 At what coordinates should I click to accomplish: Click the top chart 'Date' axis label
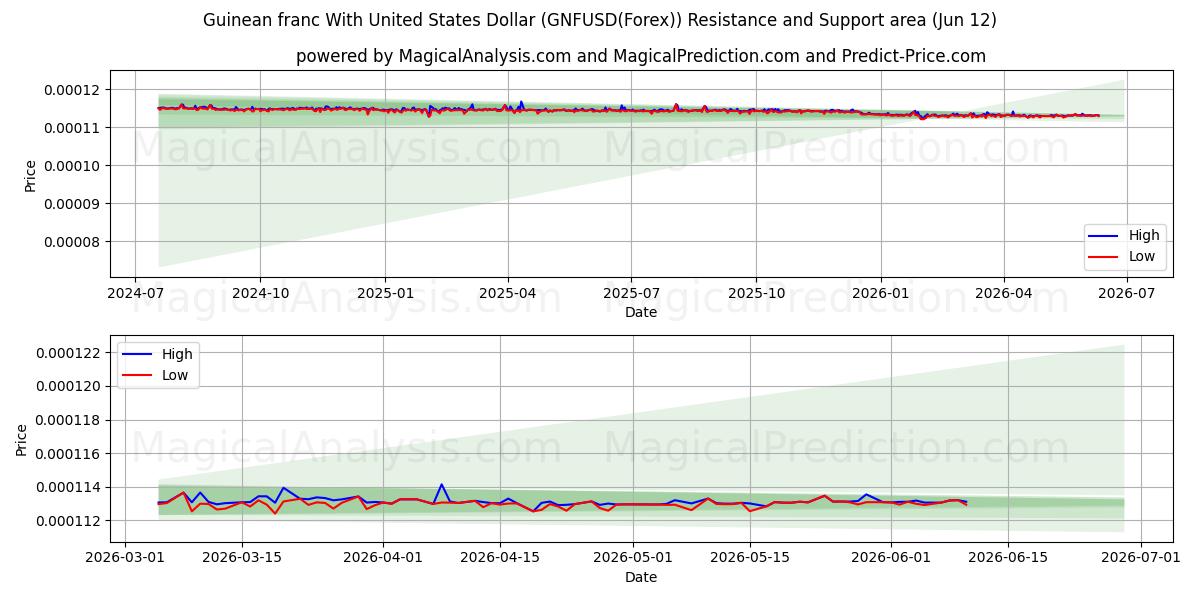[641, 312]
